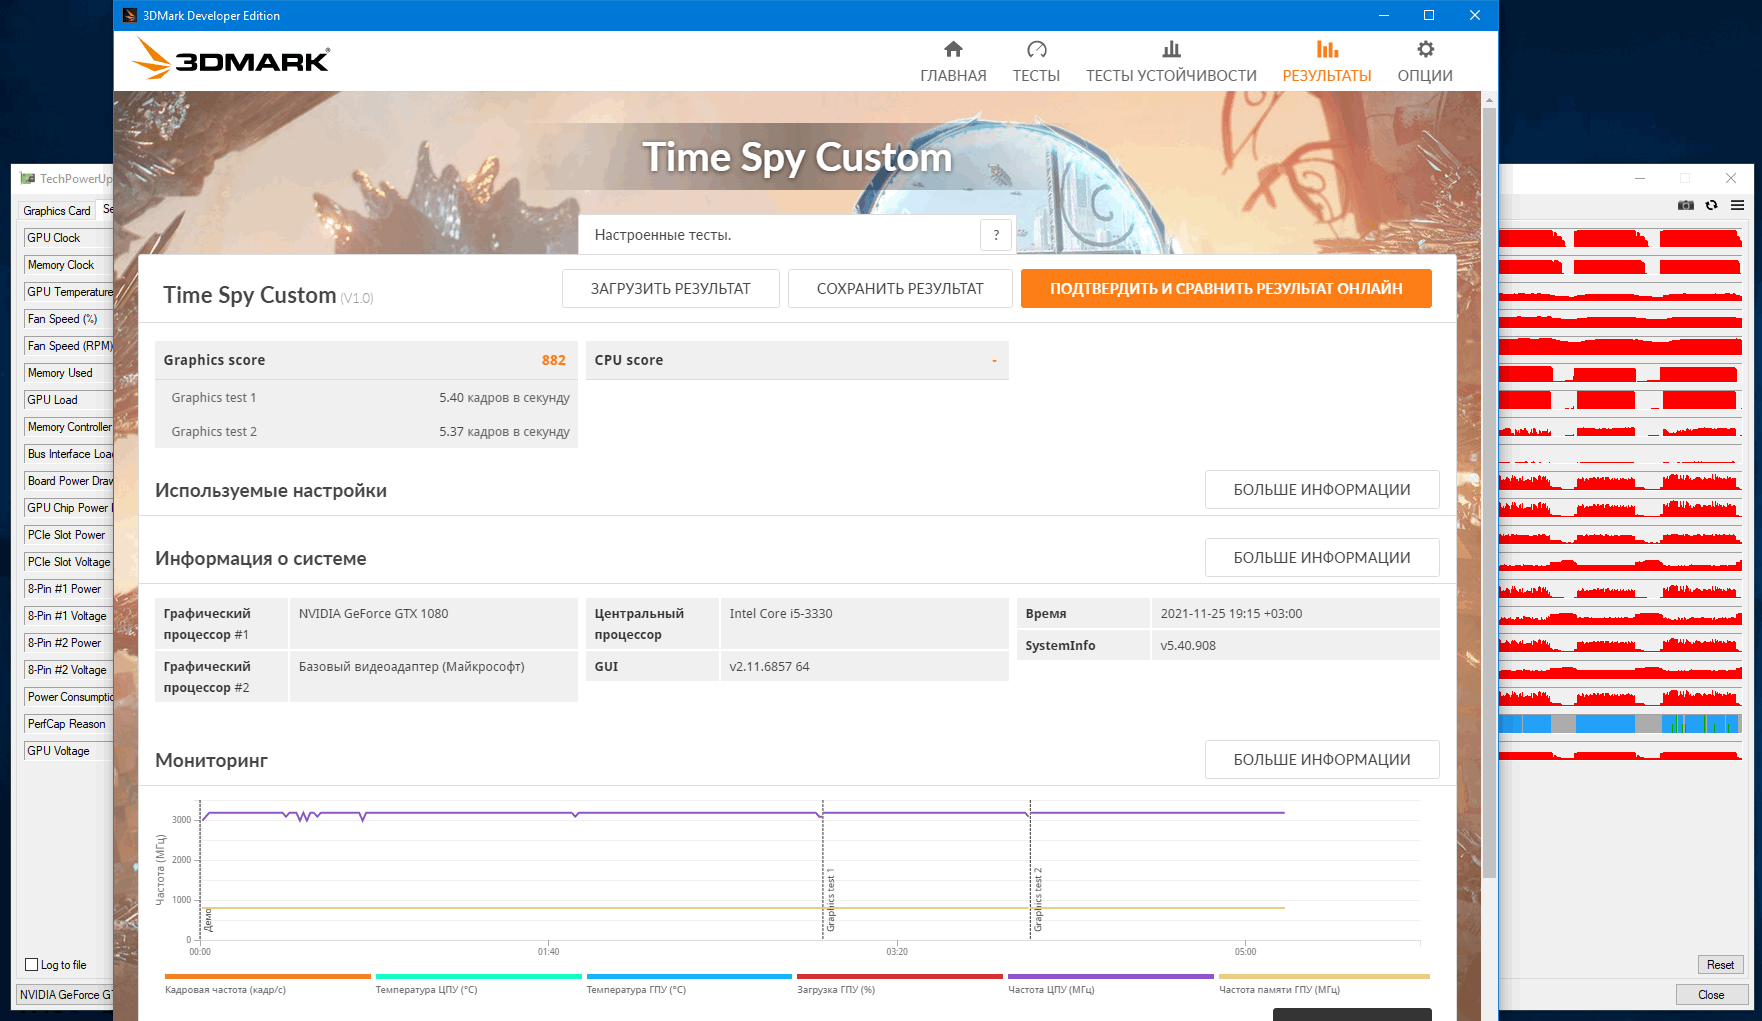The image size is (1762, 1021).
Task: Click the TechPowerUp title bar icon
Action: [x=27, y=179]
